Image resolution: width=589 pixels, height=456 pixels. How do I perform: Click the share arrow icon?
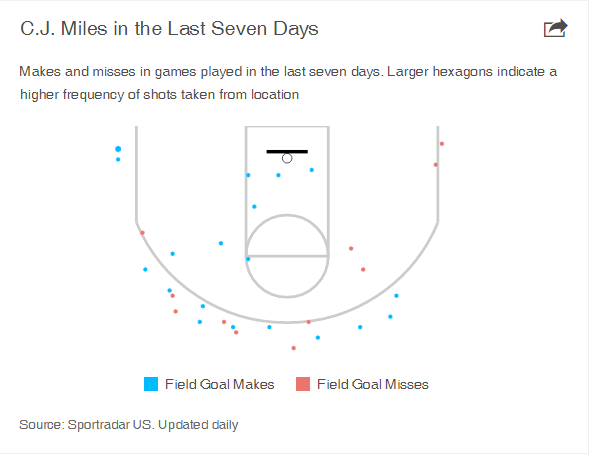[x=556, y=28]
